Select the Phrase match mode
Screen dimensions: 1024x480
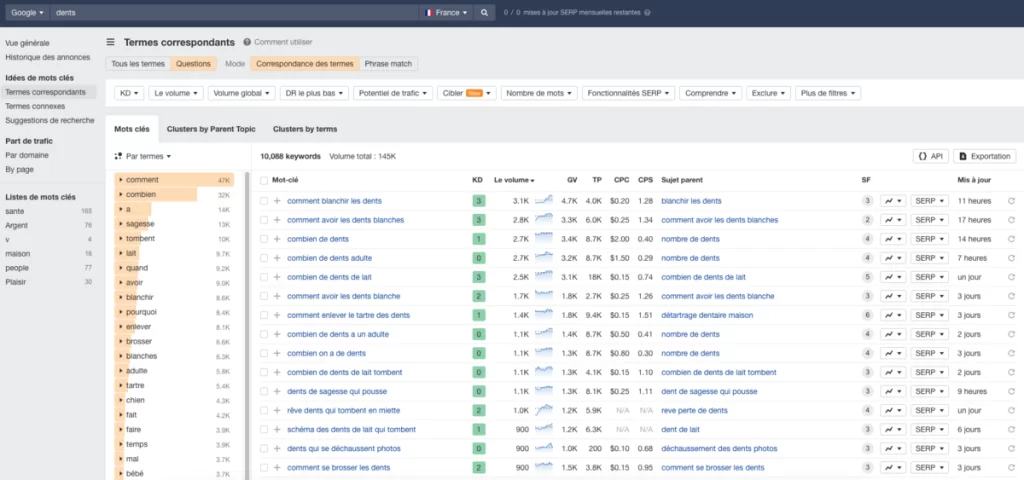pos(388,64)
